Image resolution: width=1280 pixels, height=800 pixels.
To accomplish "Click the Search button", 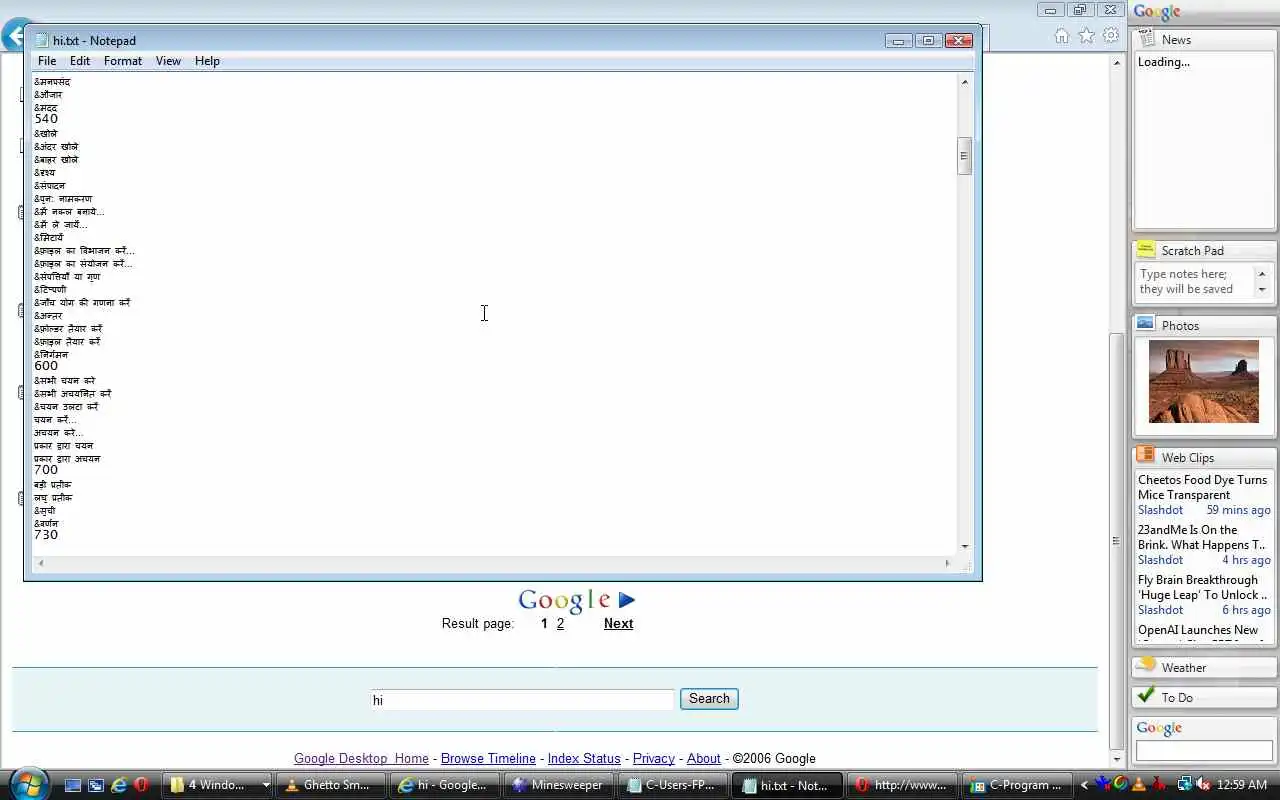I will (x=709, y=699).
